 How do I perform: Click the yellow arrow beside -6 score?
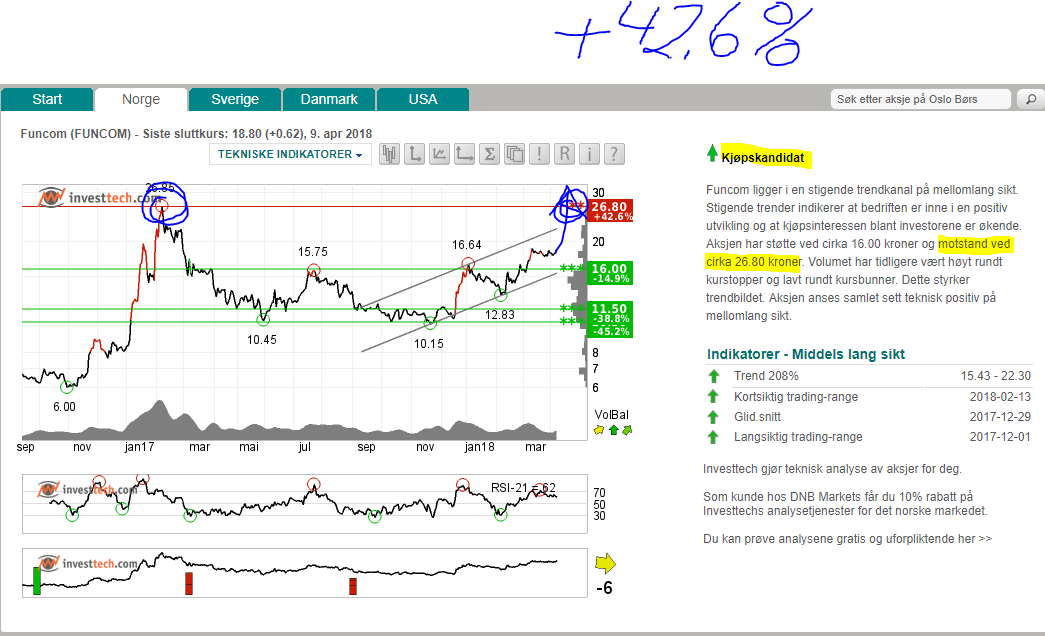tap(605, 563)
